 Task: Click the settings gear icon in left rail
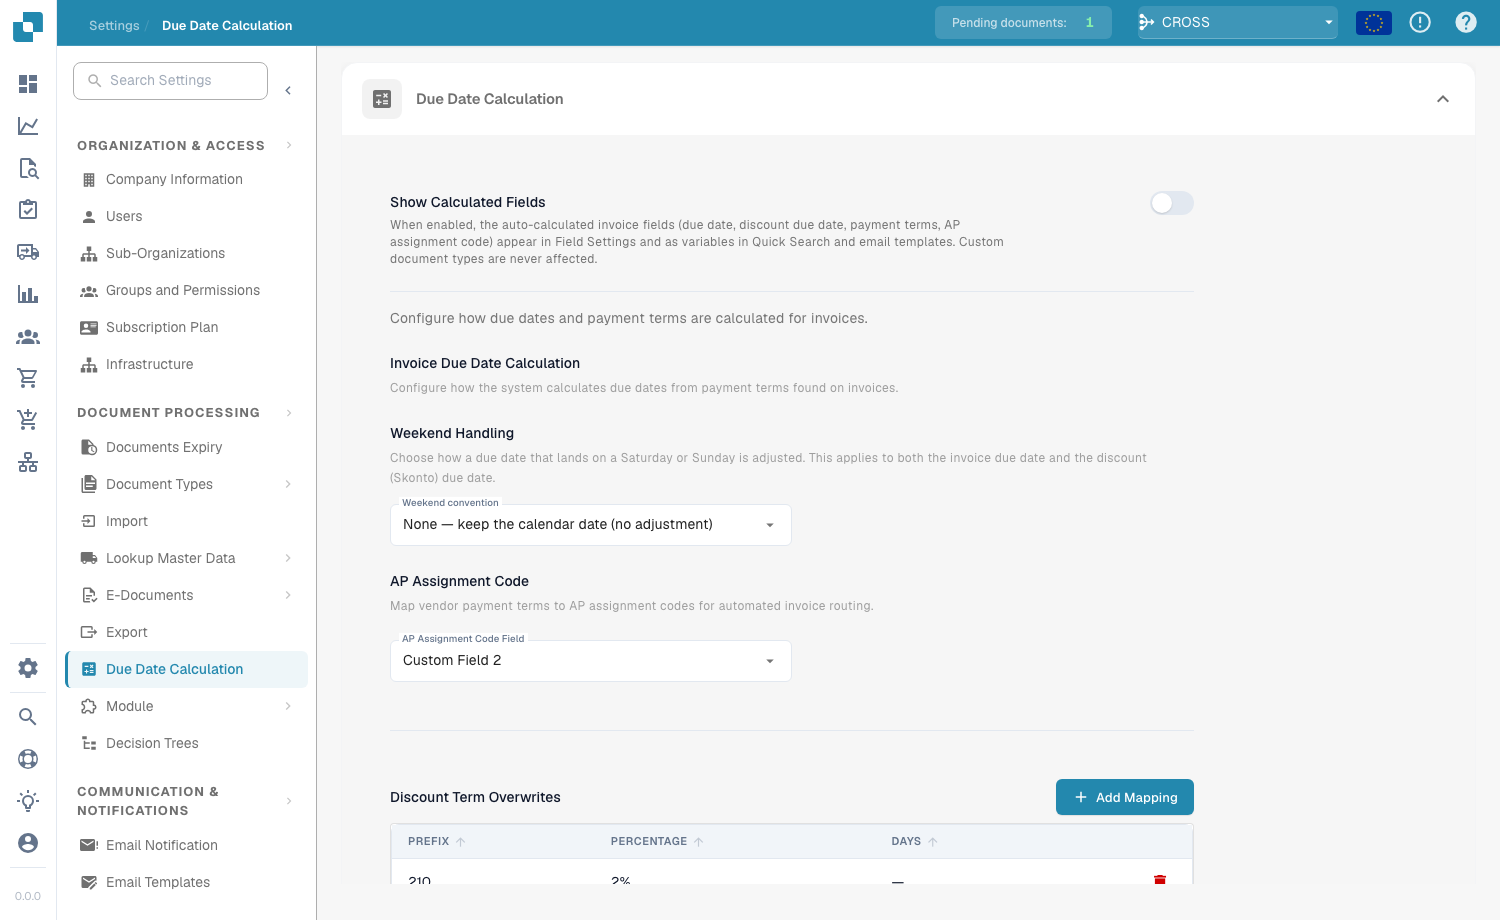(x=28, y=668)
